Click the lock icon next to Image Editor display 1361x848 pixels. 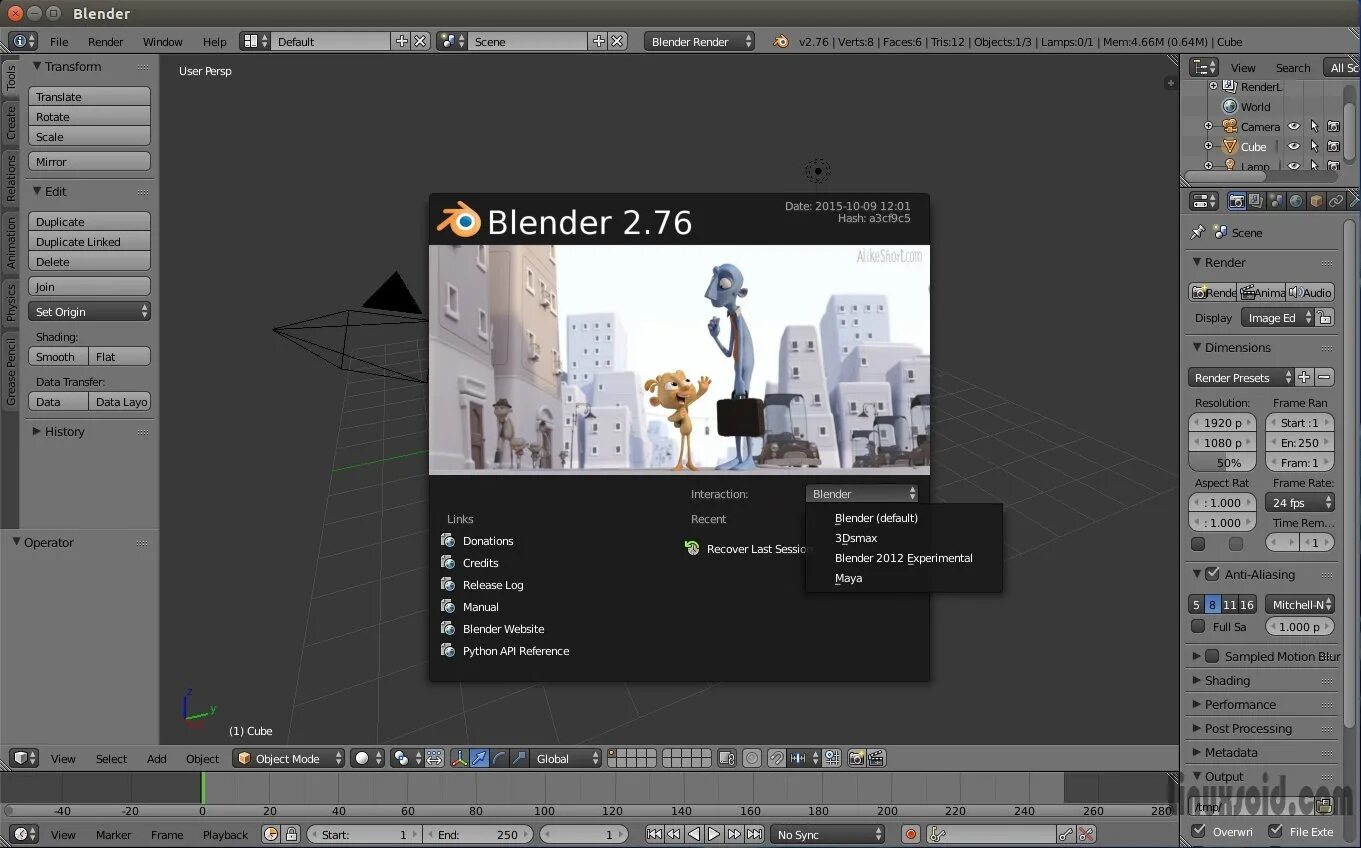[1324, 317]
